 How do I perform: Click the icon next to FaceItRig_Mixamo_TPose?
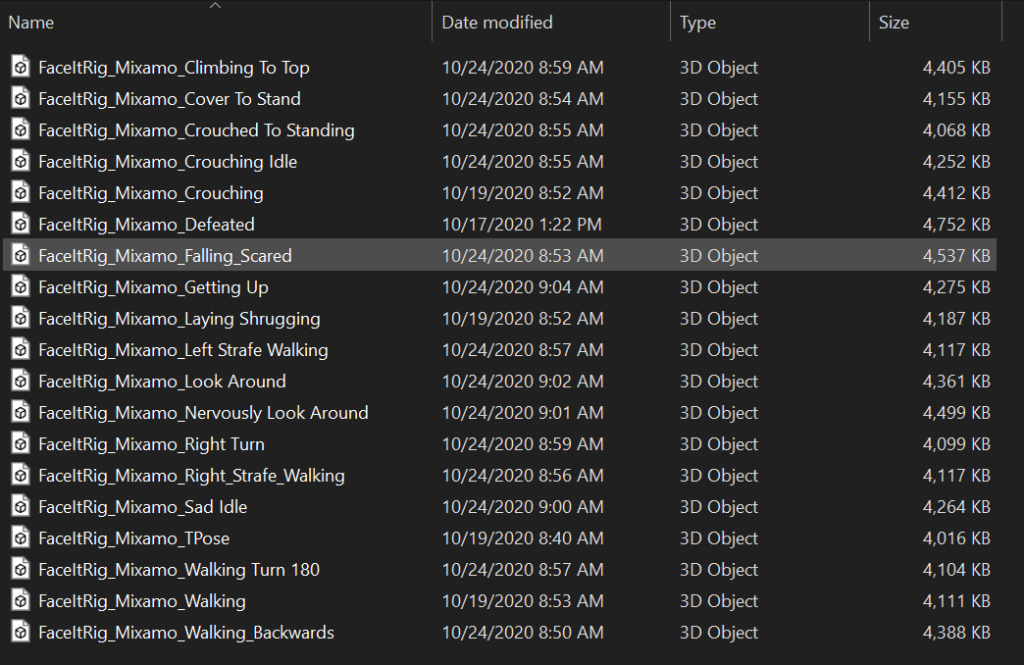pos(20,538)
